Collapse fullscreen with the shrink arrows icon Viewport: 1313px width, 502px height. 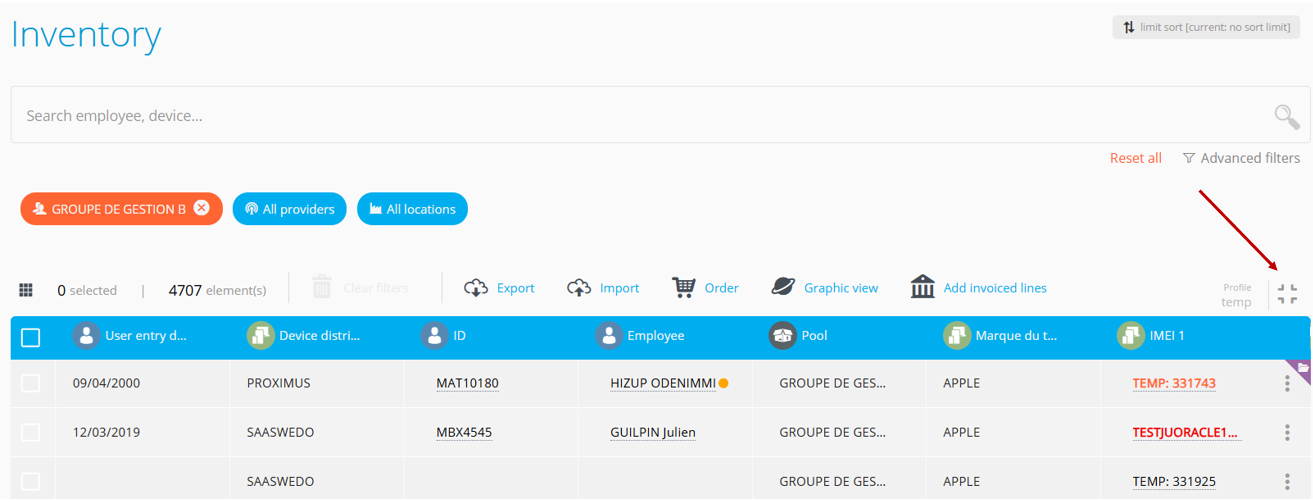[1287, 294]
